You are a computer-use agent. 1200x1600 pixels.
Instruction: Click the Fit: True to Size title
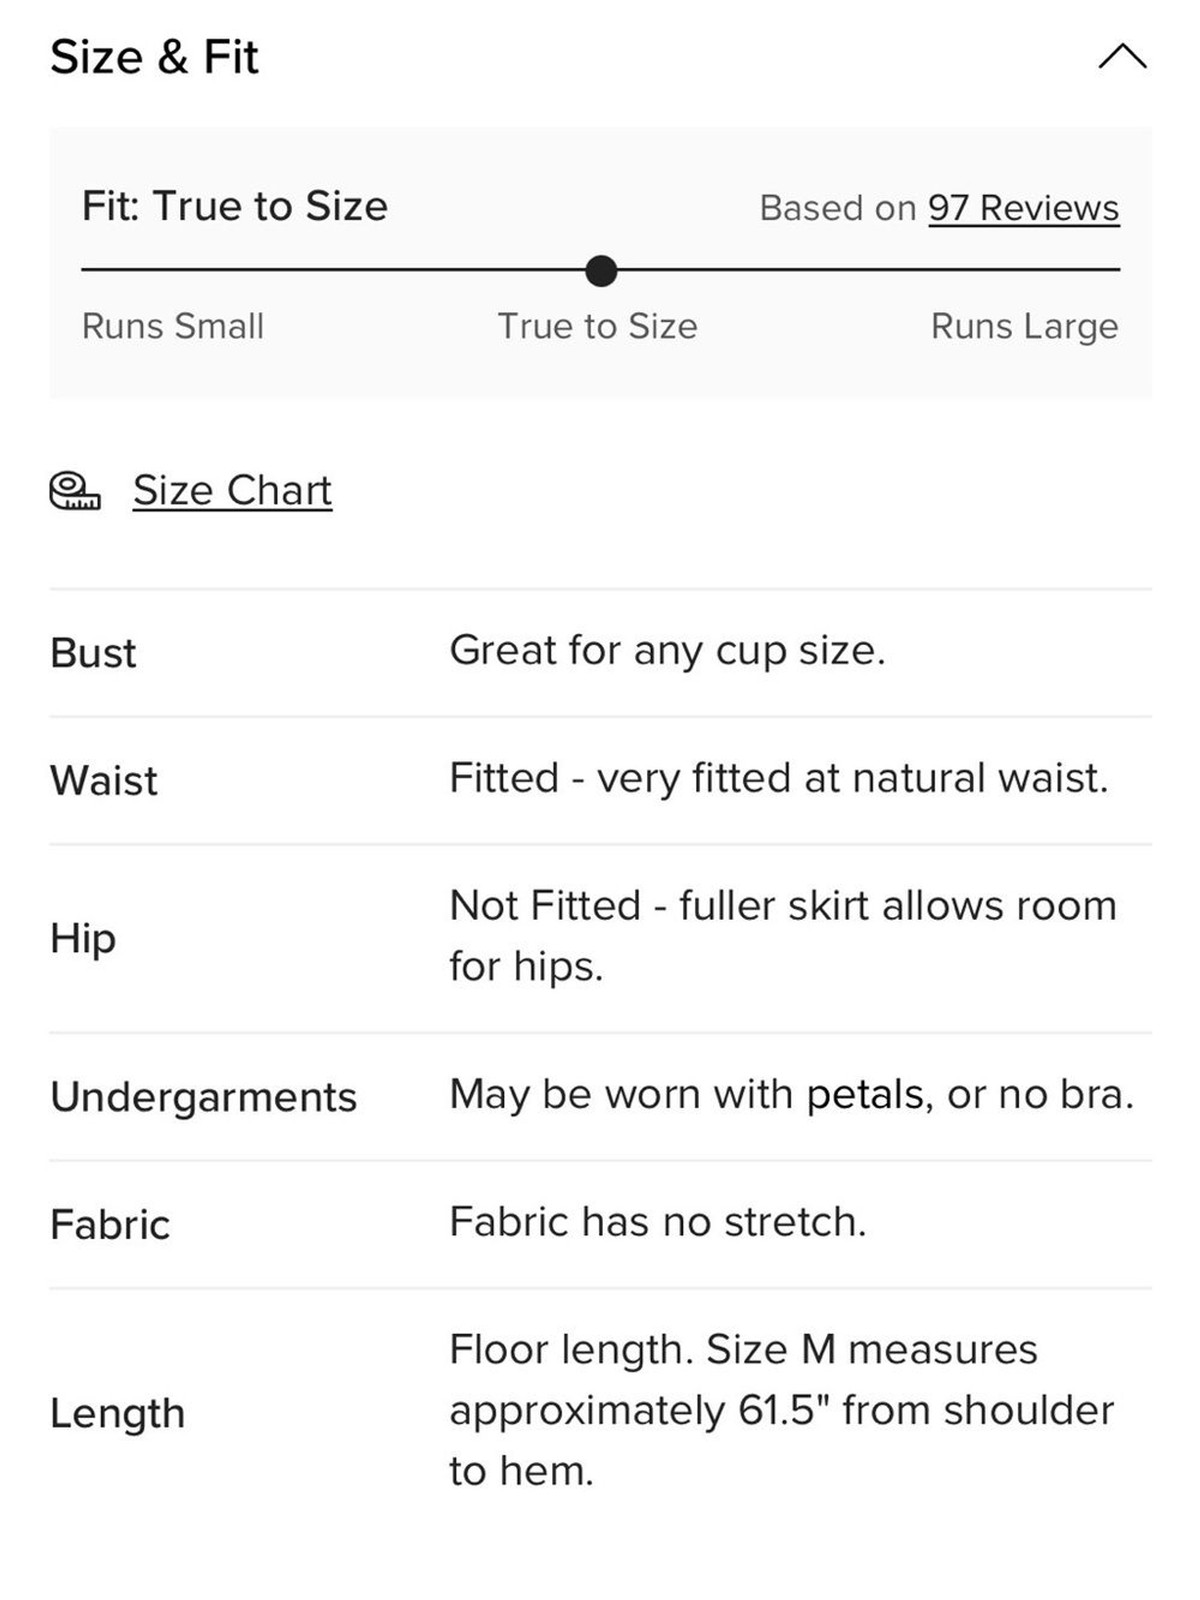[x=235, y=206]
